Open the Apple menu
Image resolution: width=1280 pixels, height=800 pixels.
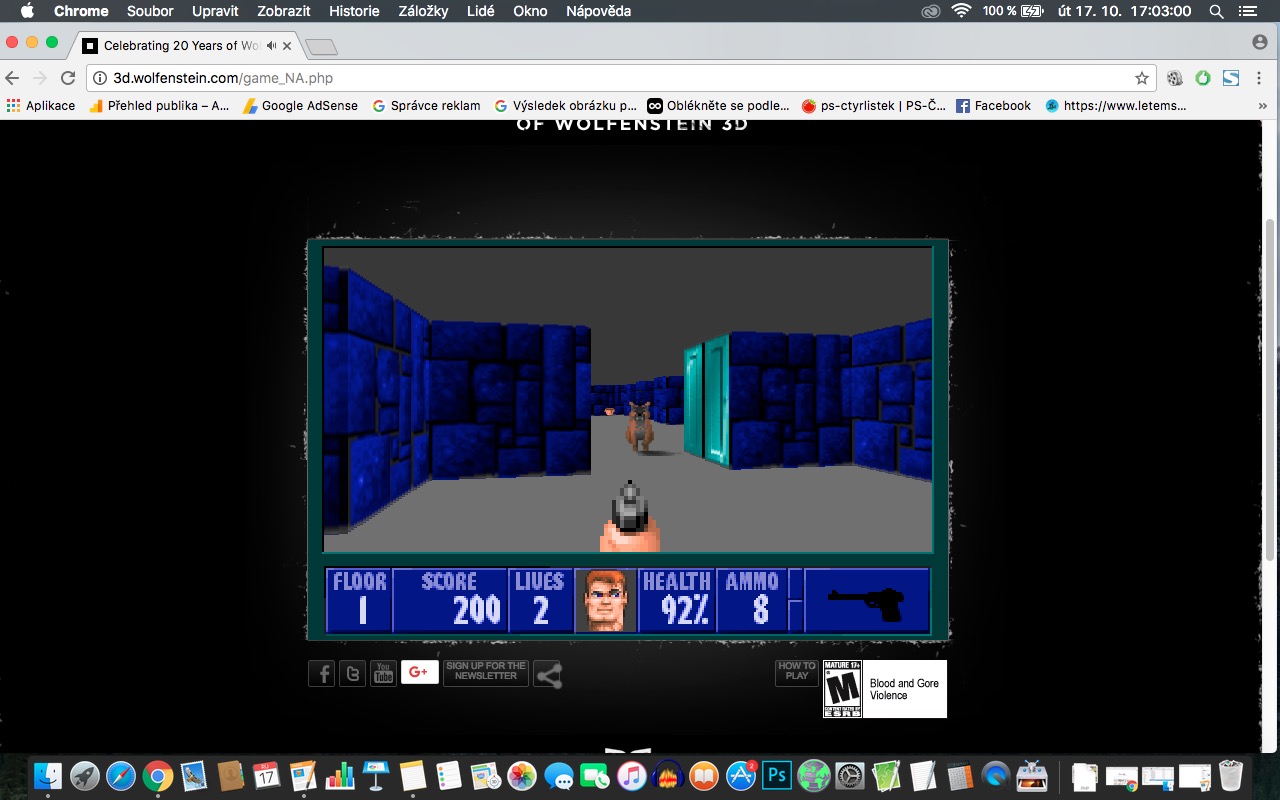click(x=26, y=11)
